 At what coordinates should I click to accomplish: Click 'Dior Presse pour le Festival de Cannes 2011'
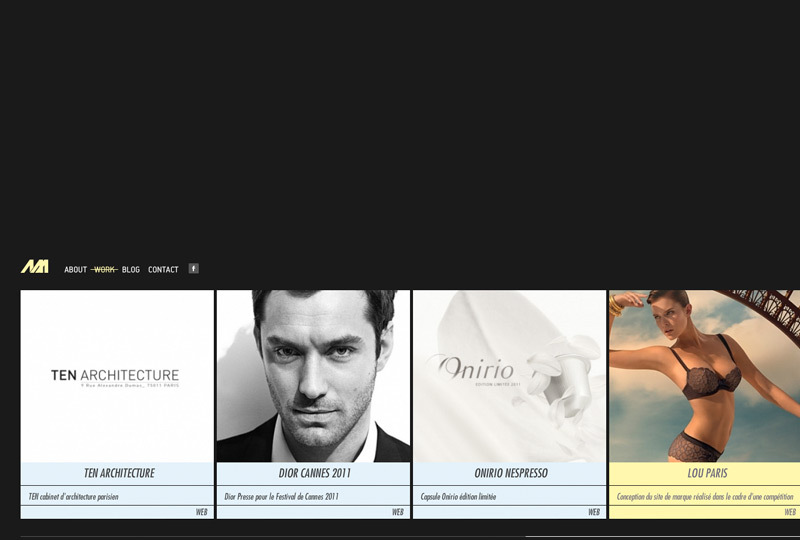point(282,496)
